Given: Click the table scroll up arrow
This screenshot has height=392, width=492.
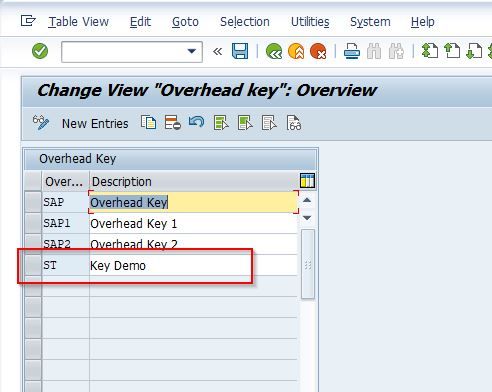Looking at the screenshot, I should point(307,200).
